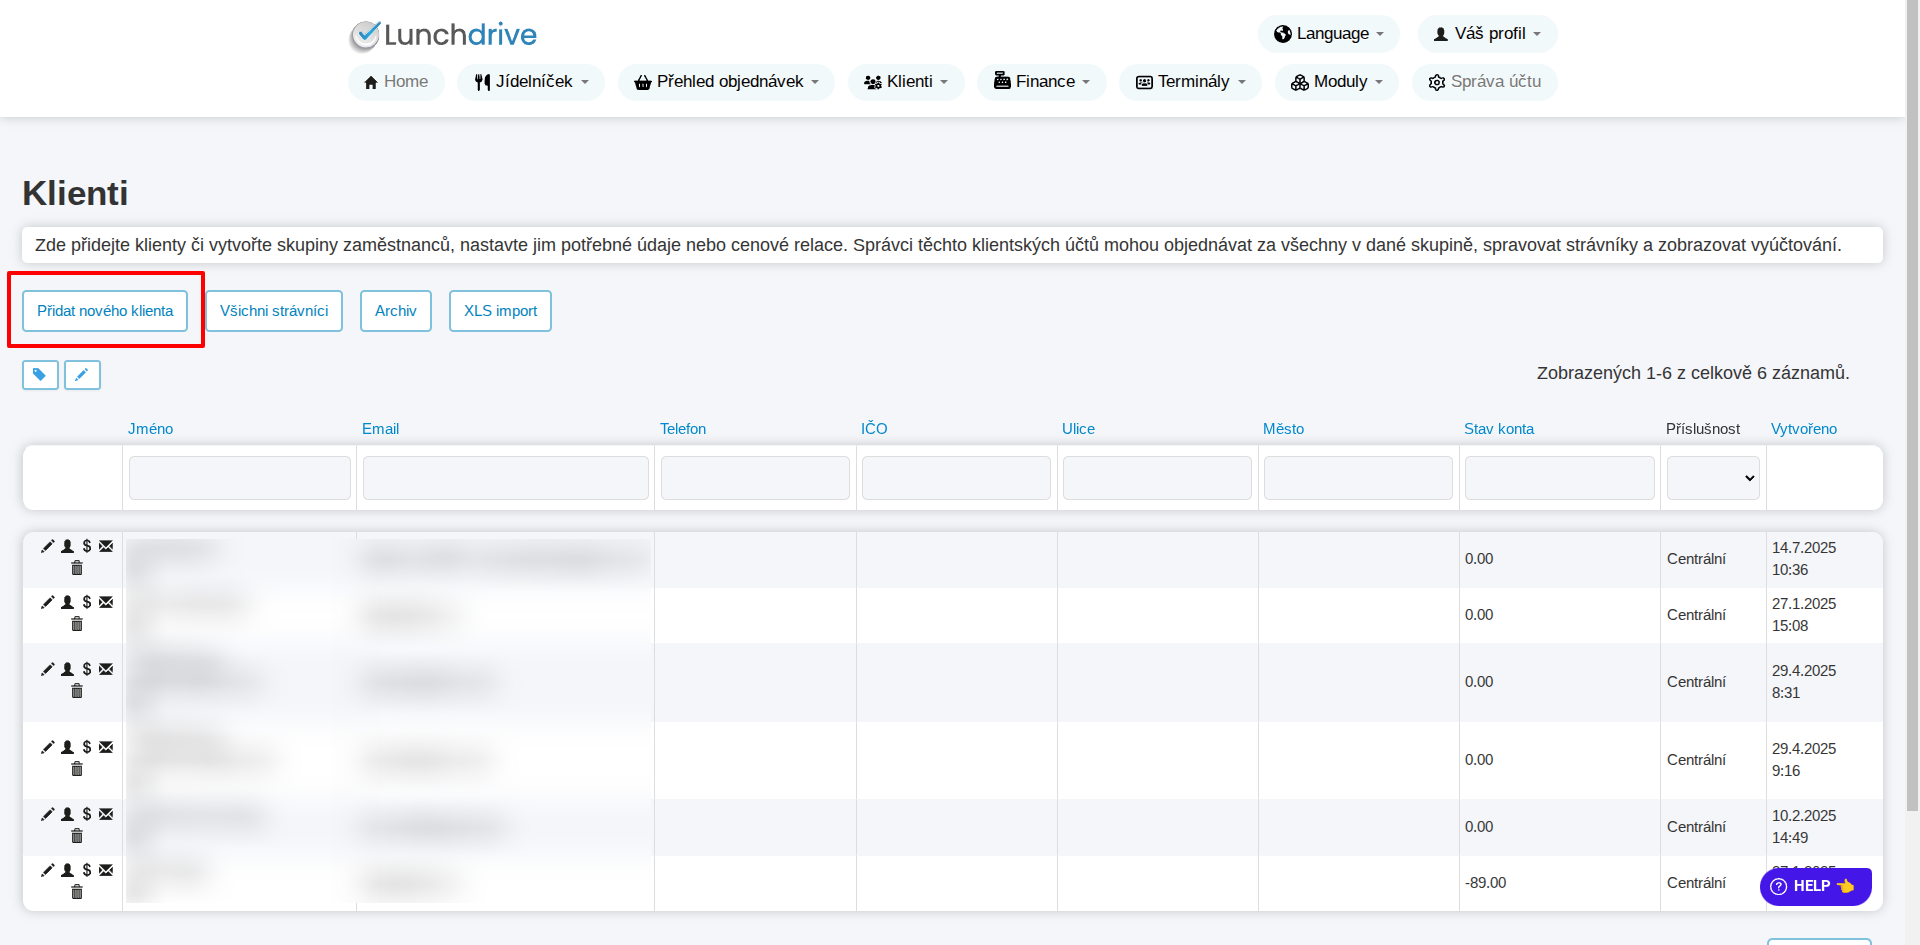This screenshot has width=1920, height=945.
Task: Expand the Přehled objednávek menu
Action: click(726, 82)
